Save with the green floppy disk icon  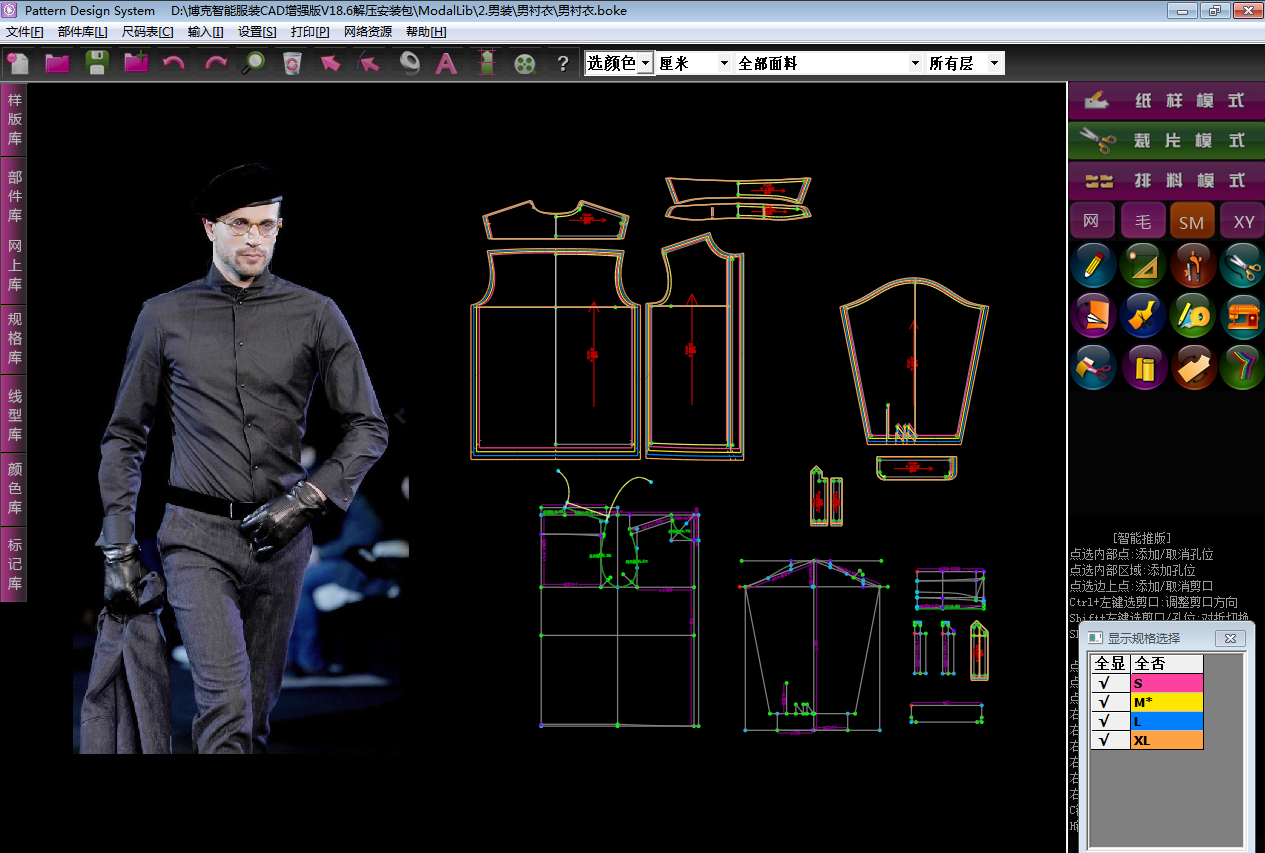(x=96, y=63)
